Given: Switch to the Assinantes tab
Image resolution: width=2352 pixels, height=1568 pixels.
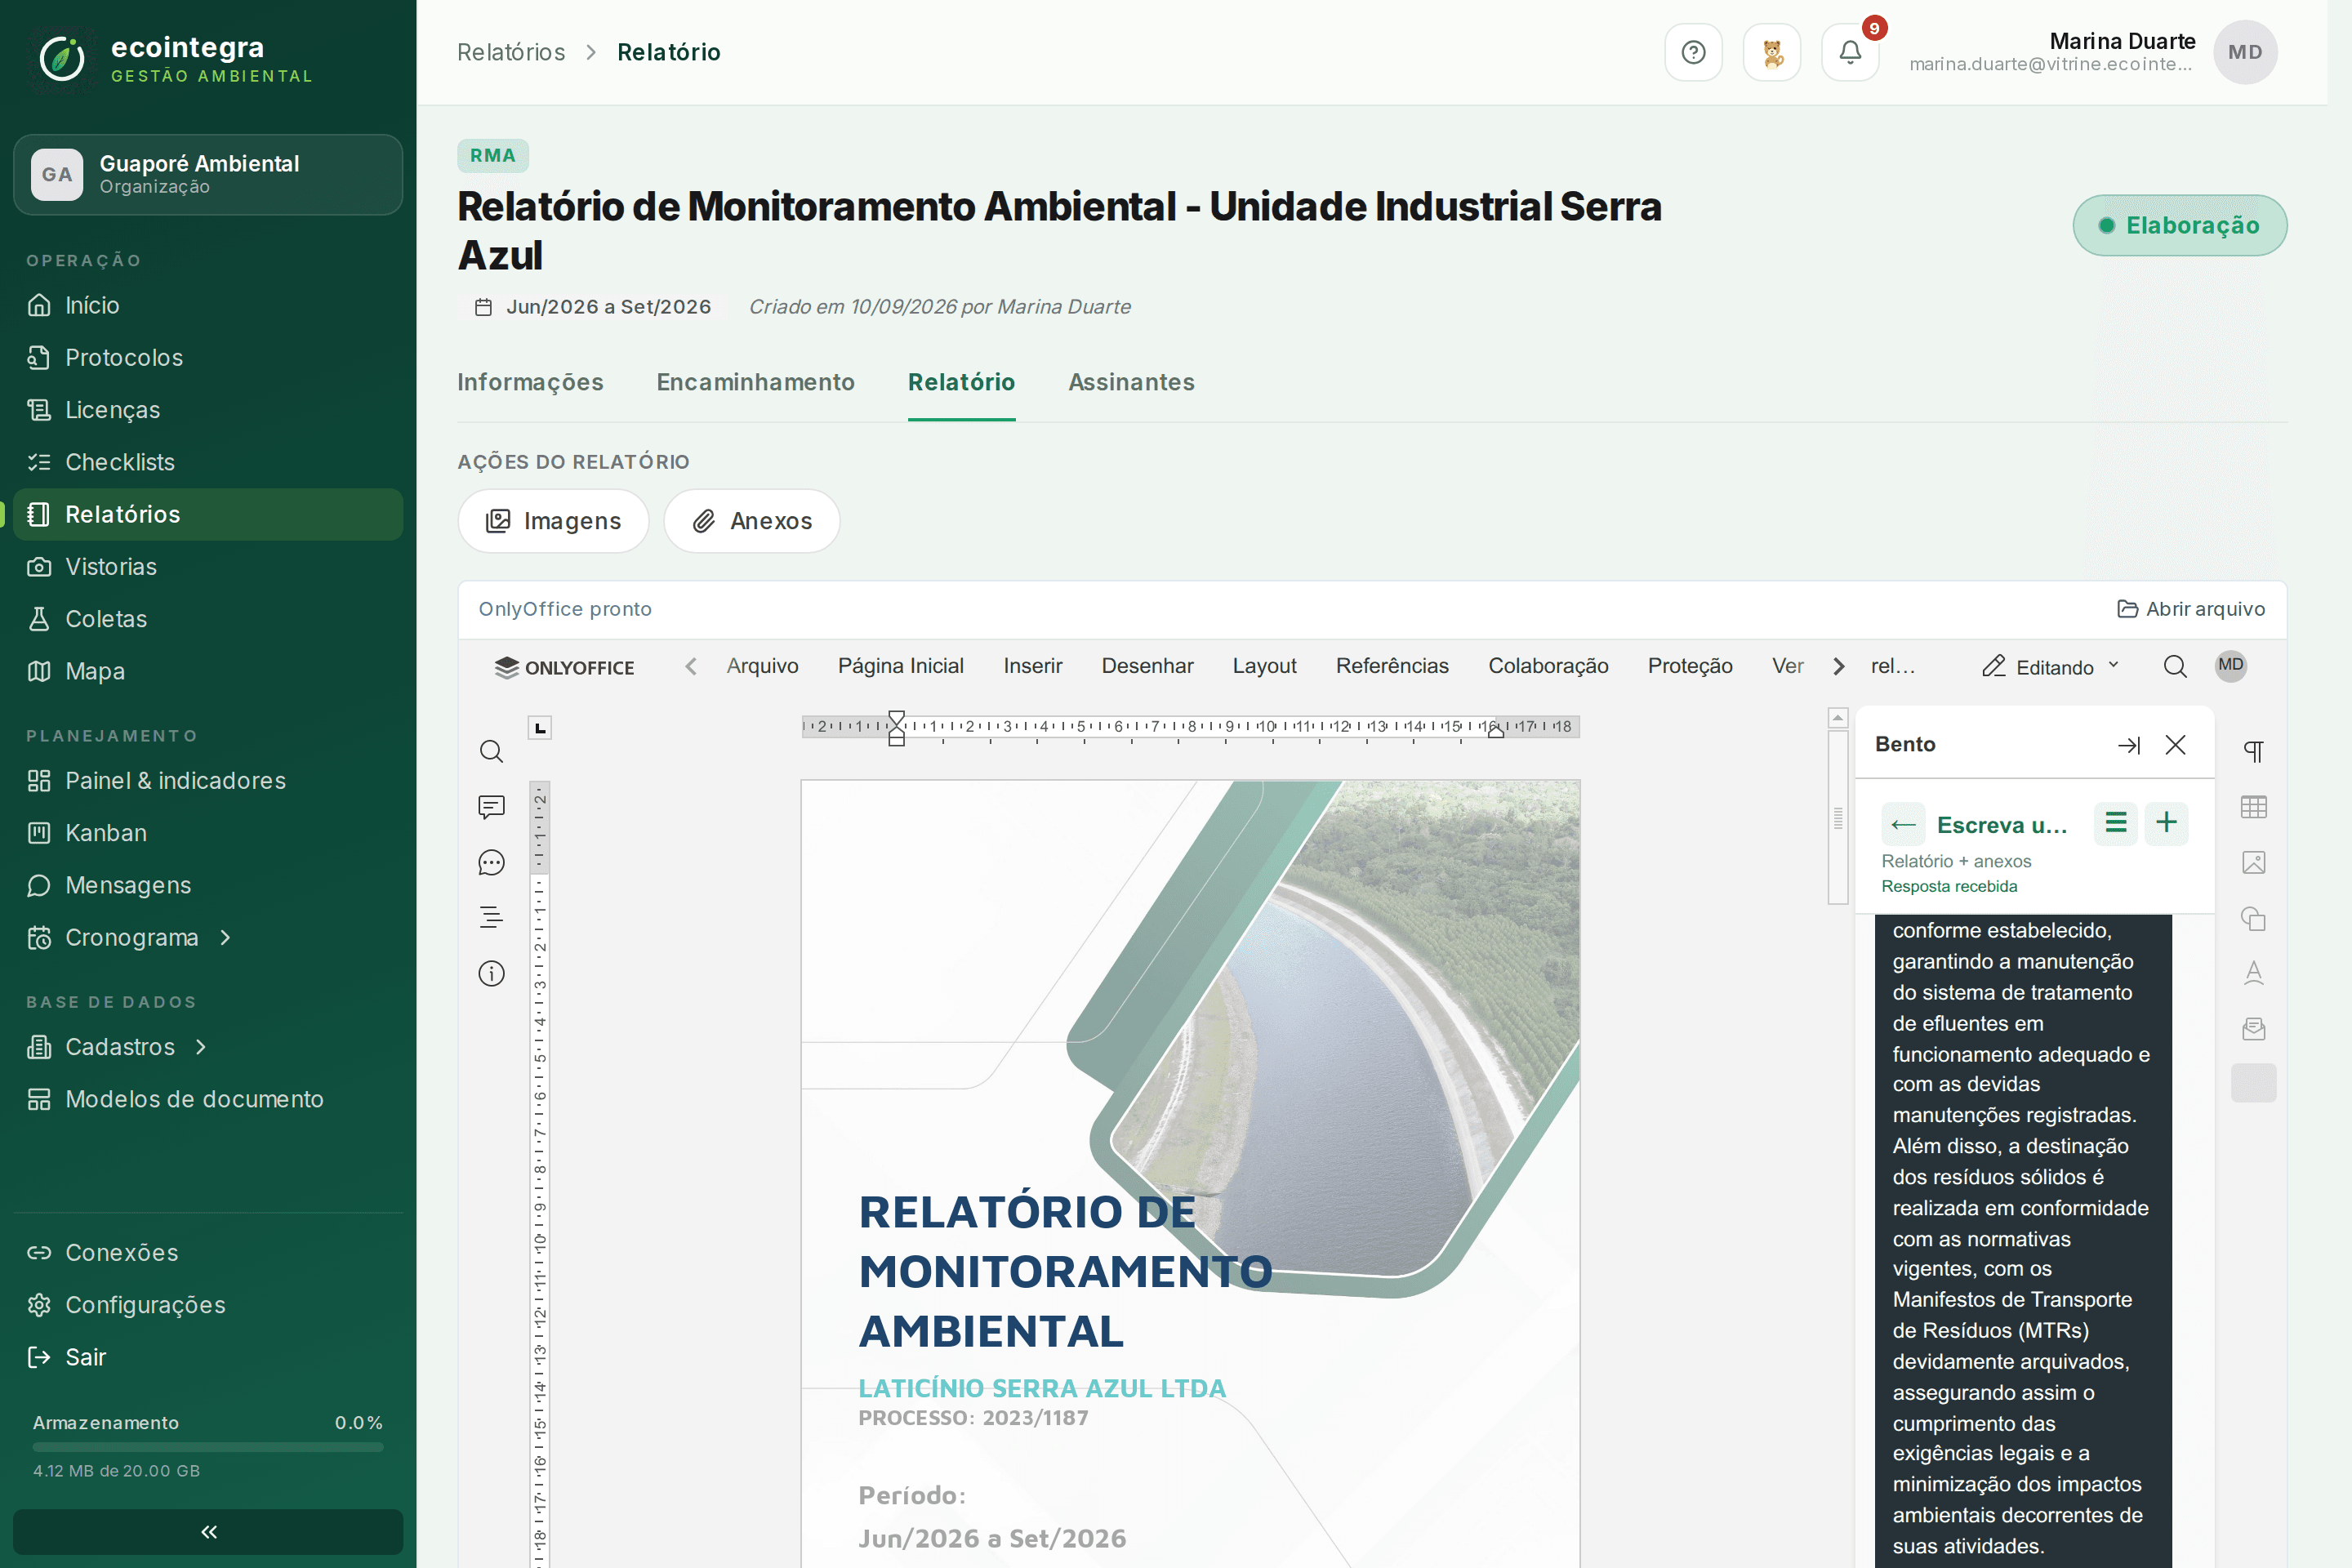Looking at the screenshot, I should 1131,382.
